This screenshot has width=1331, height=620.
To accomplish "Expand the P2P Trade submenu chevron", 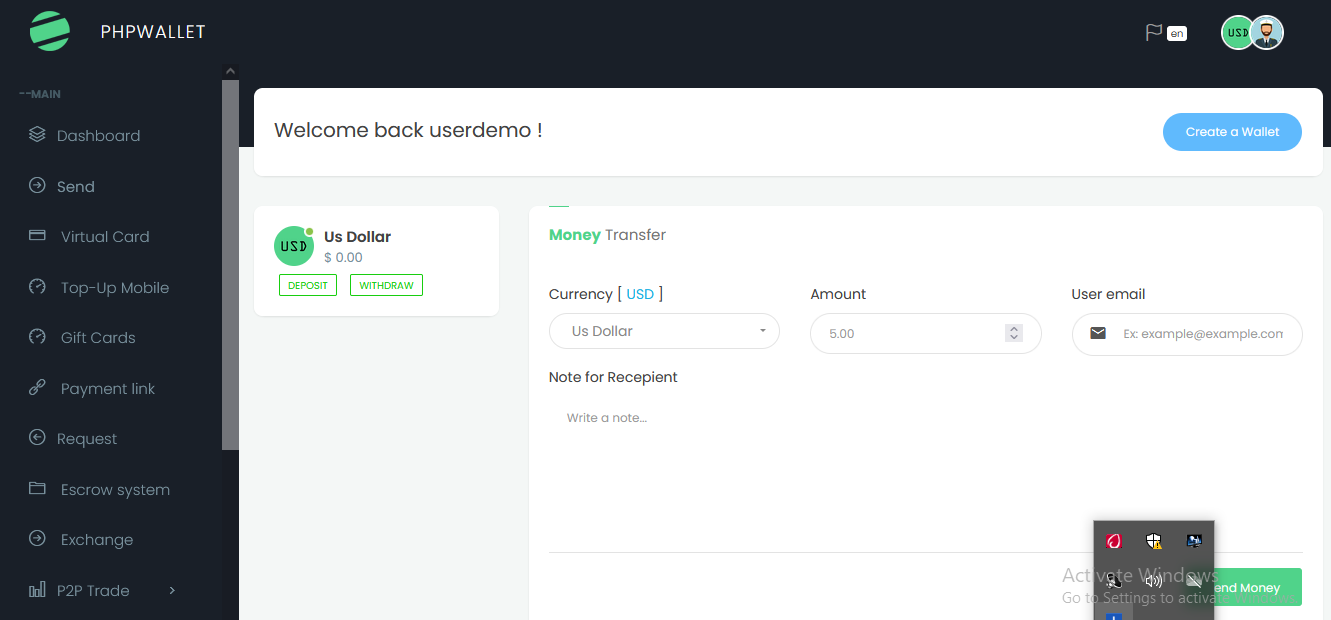I will 172,590.
